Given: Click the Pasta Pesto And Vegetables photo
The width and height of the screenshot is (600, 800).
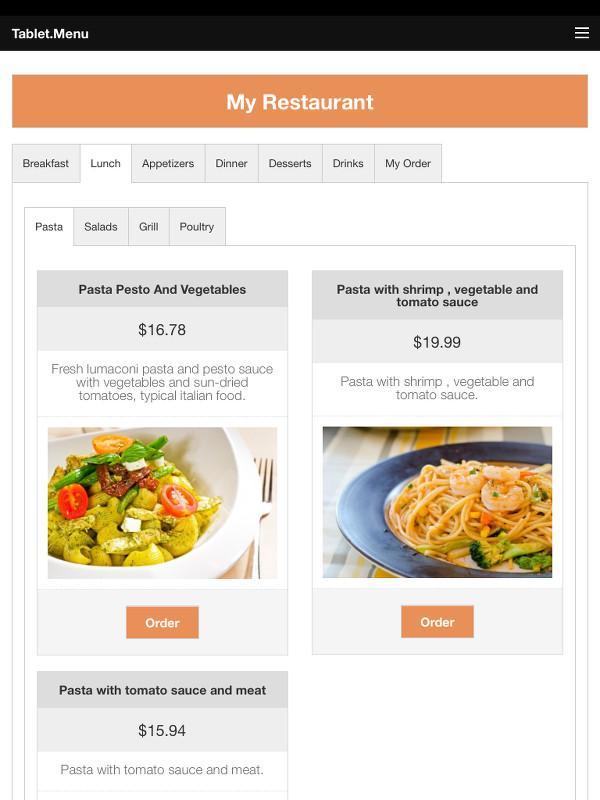Looking at the screenshot, I should (162, 502).
